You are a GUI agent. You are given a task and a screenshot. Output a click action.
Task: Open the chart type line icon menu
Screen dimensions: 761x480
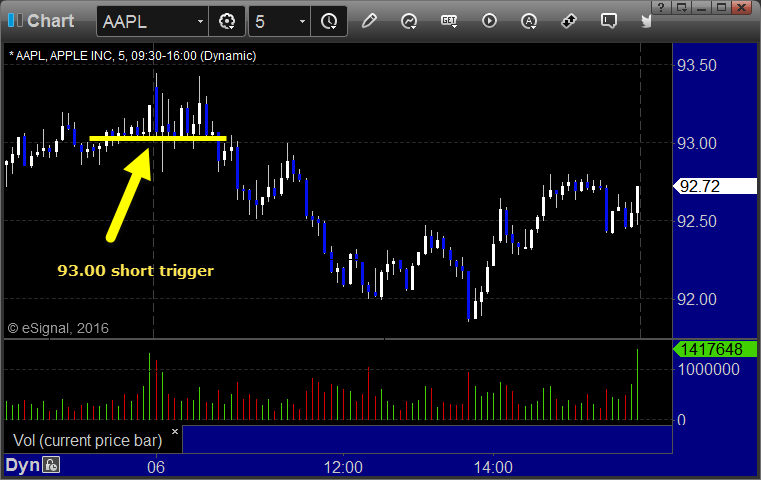click(x=409, y=21)
